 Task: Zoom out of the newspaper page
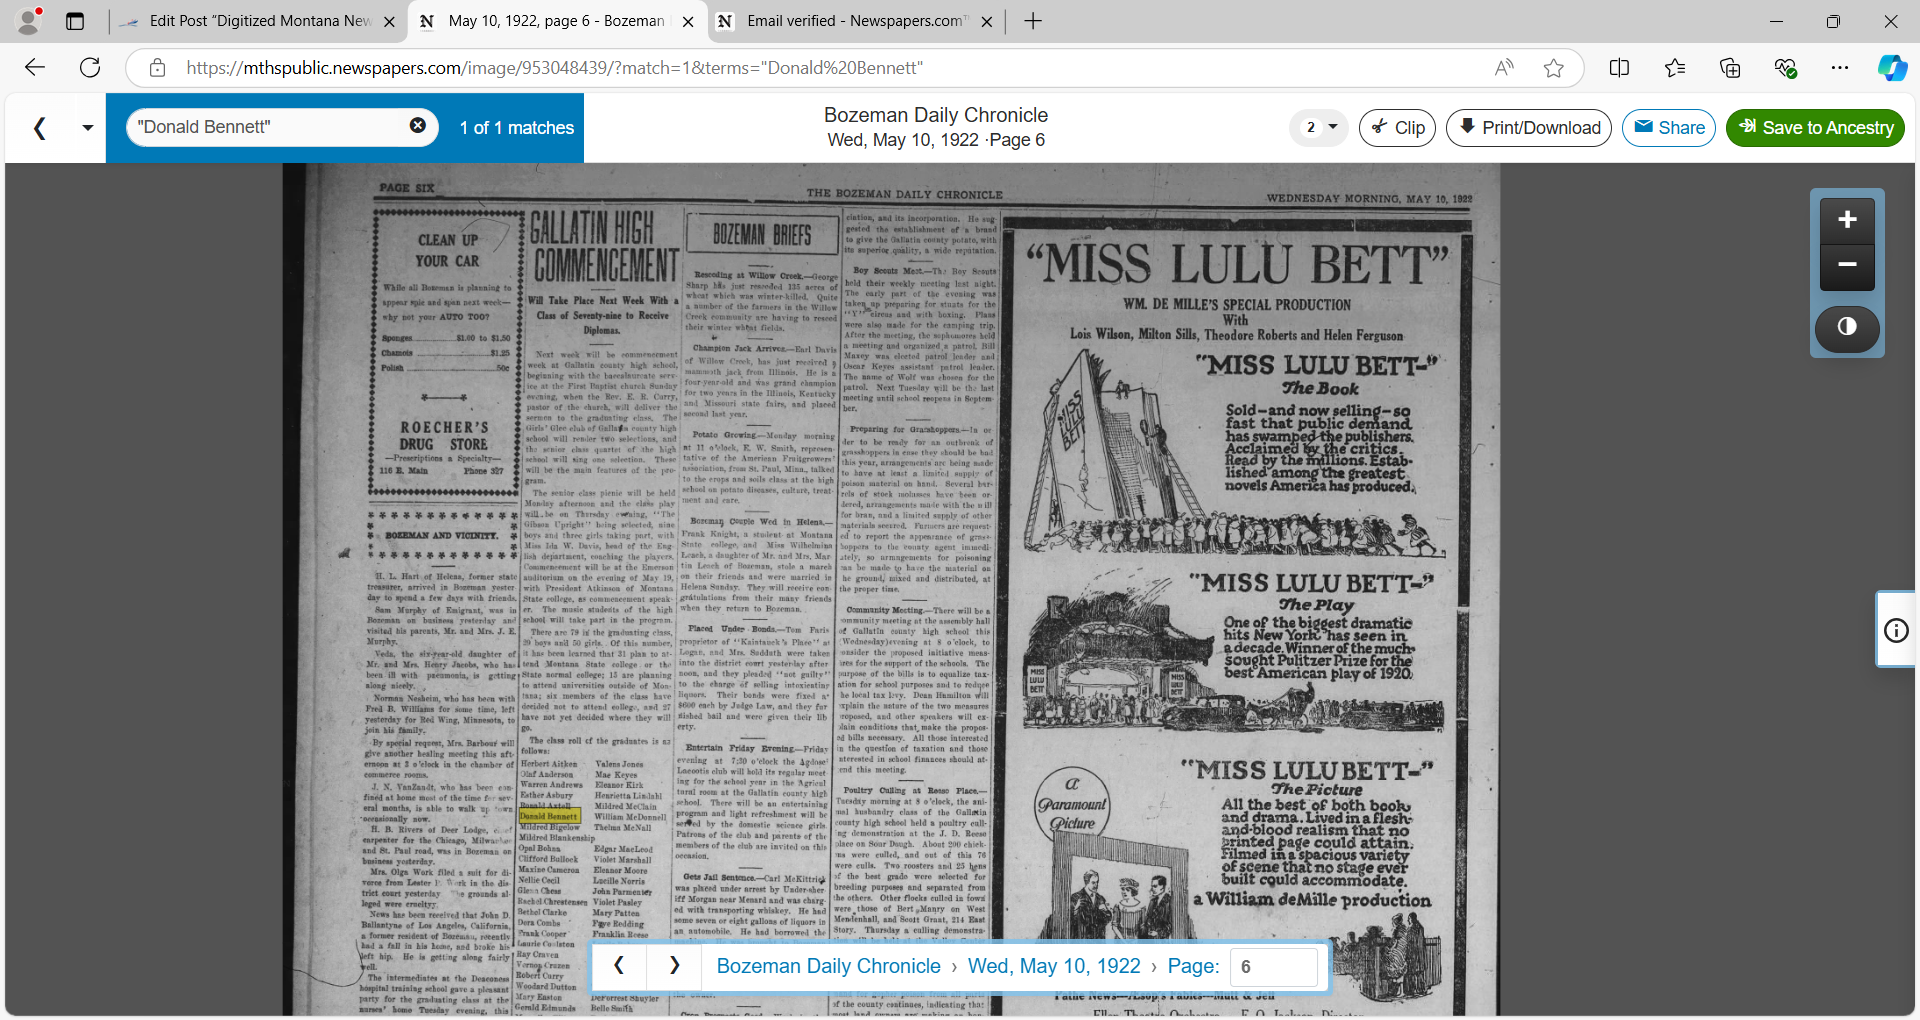coord(1846,266)
